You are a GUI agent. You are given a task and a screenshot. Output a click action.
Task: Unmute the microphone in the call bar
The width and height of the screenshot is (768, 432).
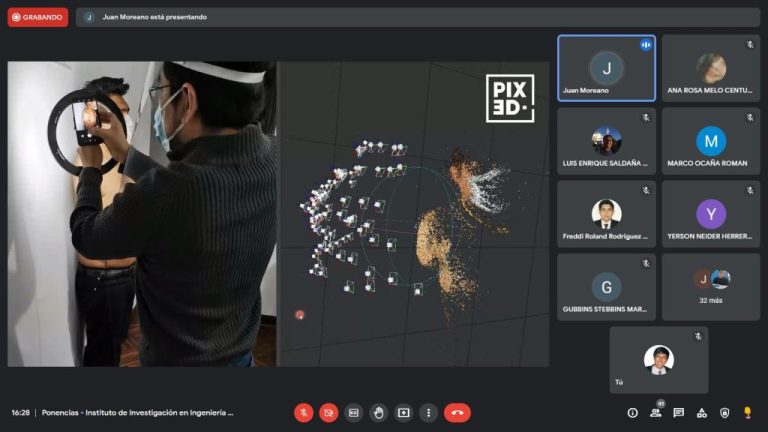point(304,412)
